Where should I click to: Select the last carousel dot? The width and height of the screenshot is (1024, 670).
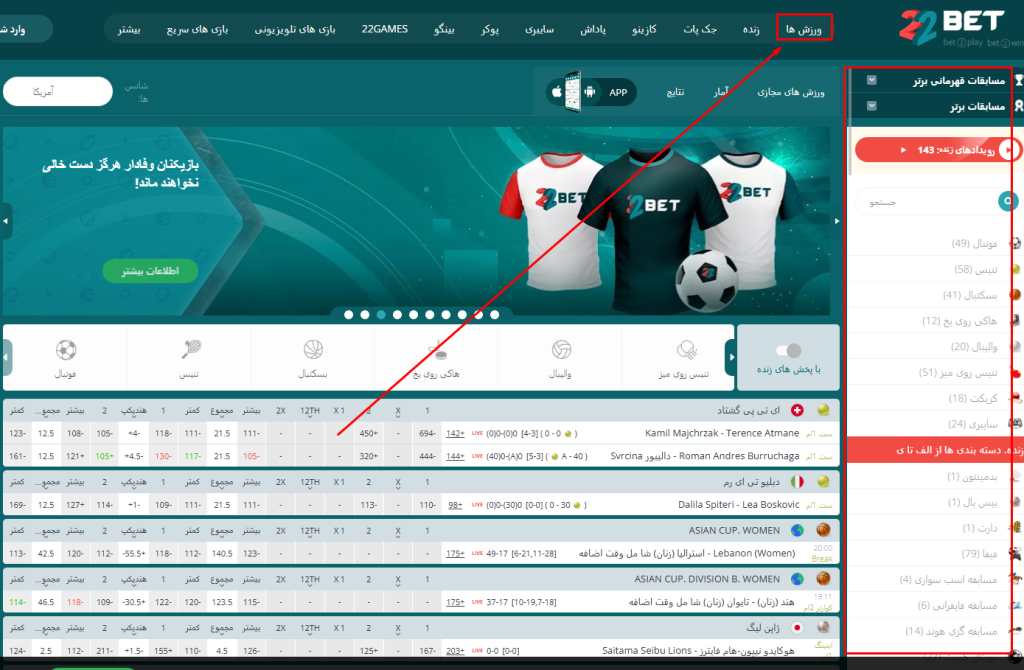tap(494, 315)
